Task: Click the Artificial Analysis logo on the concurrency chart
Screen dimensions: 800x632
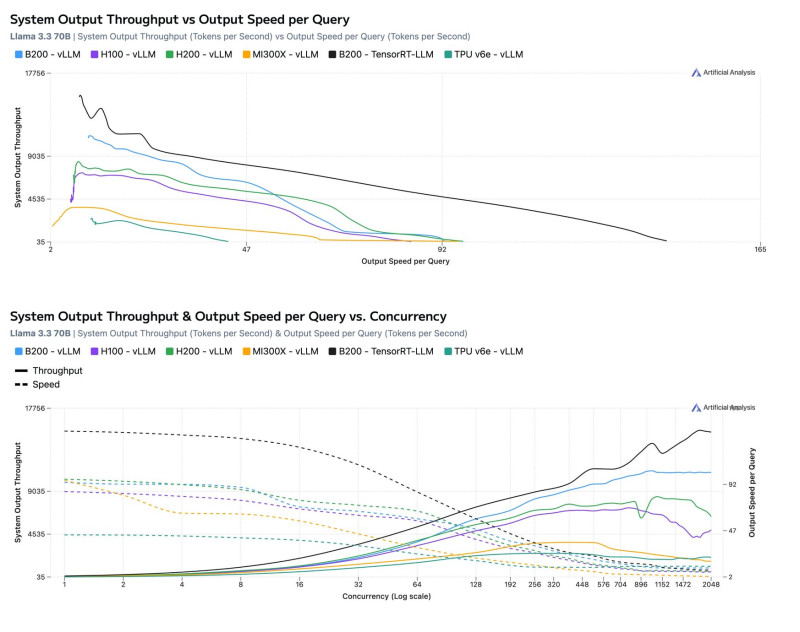Action: 723,407
